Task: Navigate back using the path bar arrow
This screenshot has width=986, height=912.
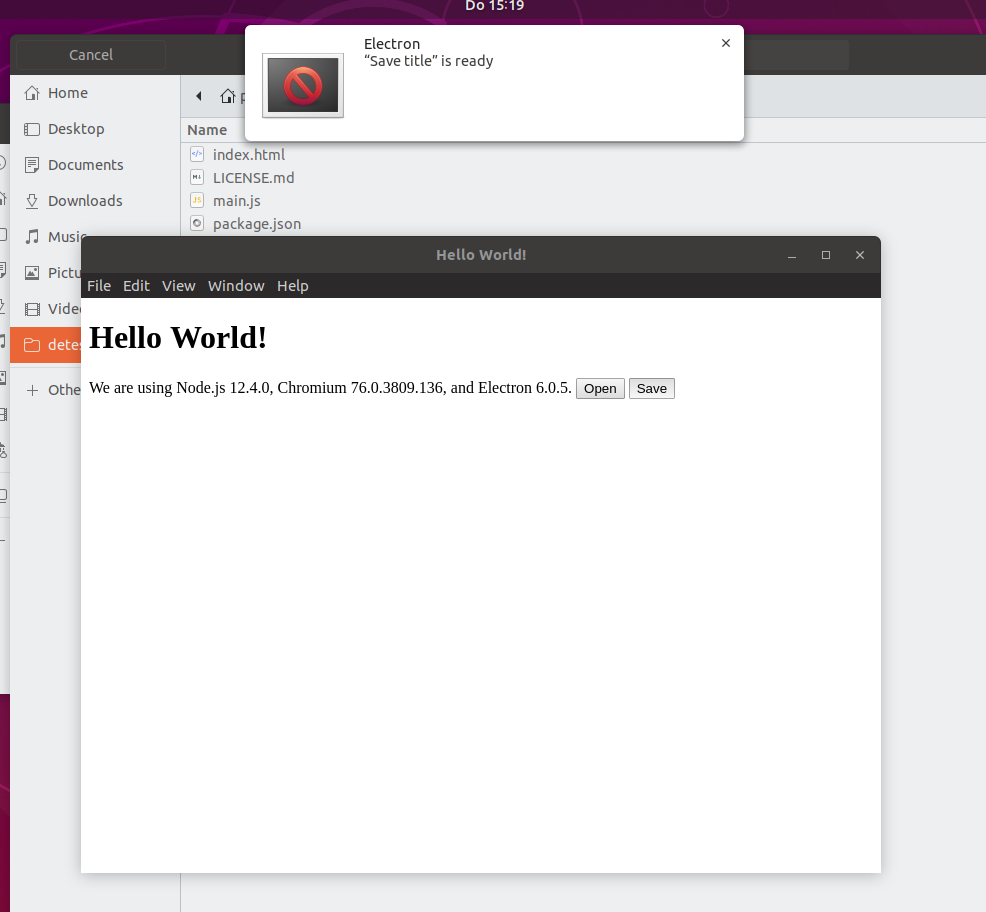Action: pos(198,96)
